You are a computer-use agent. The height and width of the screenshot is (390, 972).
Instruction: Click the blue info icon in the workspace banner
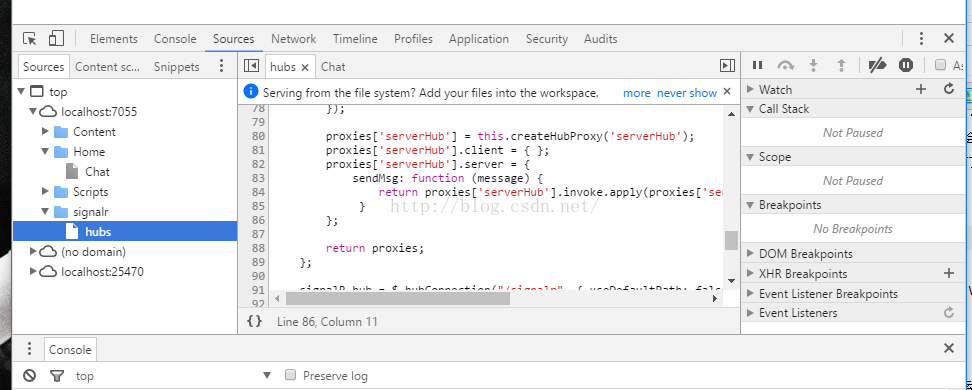pos(251,92)
